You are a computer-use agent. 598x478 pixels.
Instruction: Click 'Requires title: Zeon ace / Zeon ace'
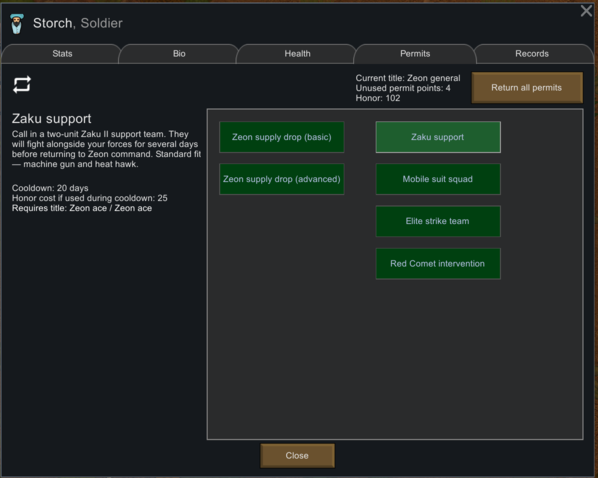coord(82,208)
